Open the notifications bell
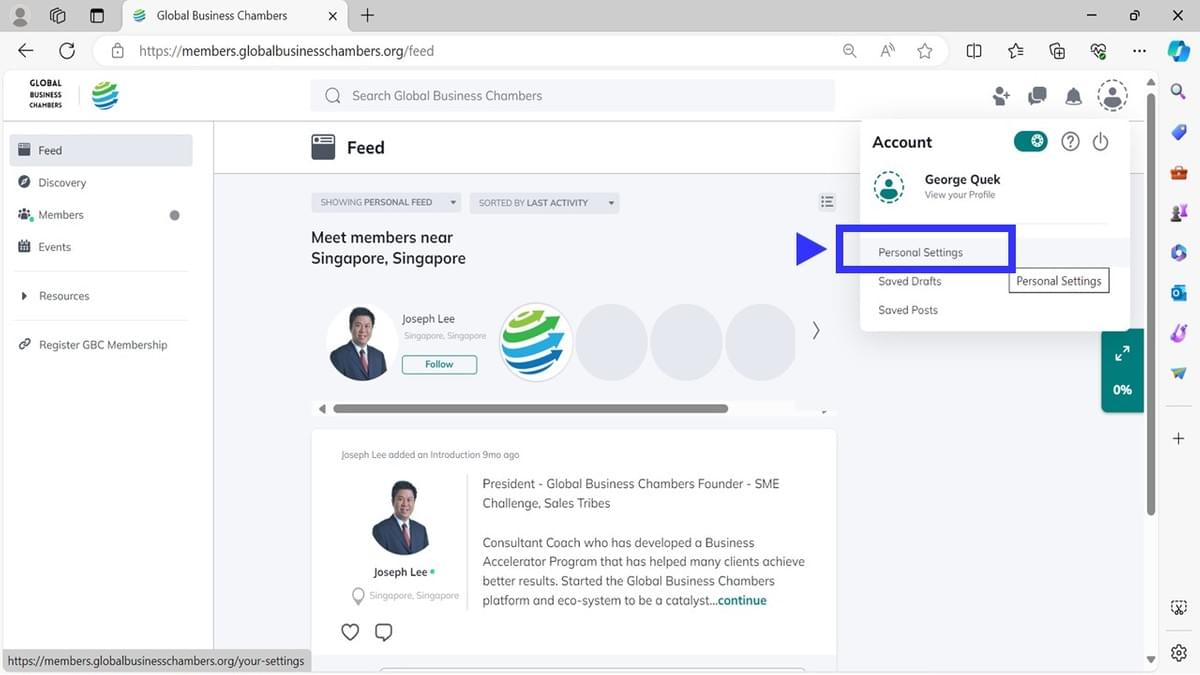Viewport: 1200px width, 675px height. point(1073,96)
